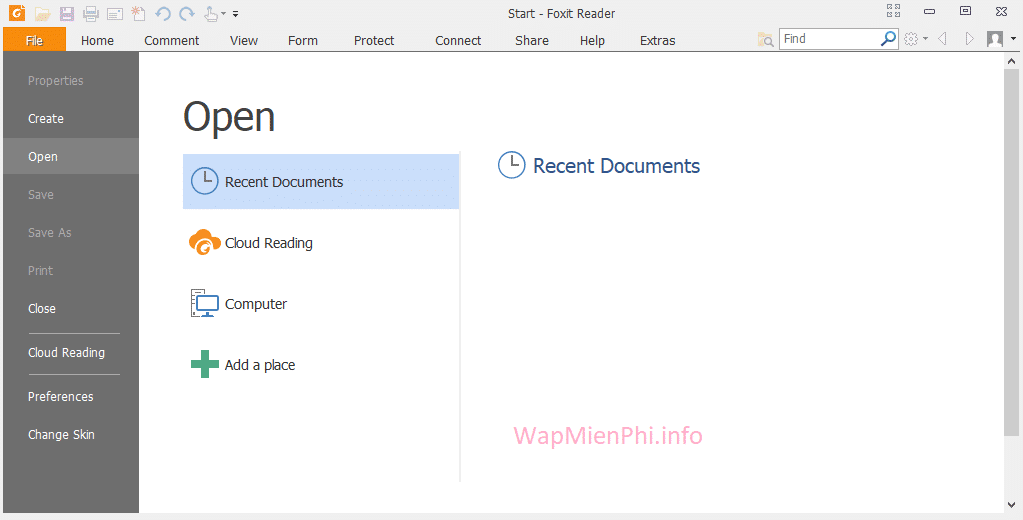Open the Connect tab
This screenshot has height=520, width=1023.
pyautogui.click(x=458, y=40)
